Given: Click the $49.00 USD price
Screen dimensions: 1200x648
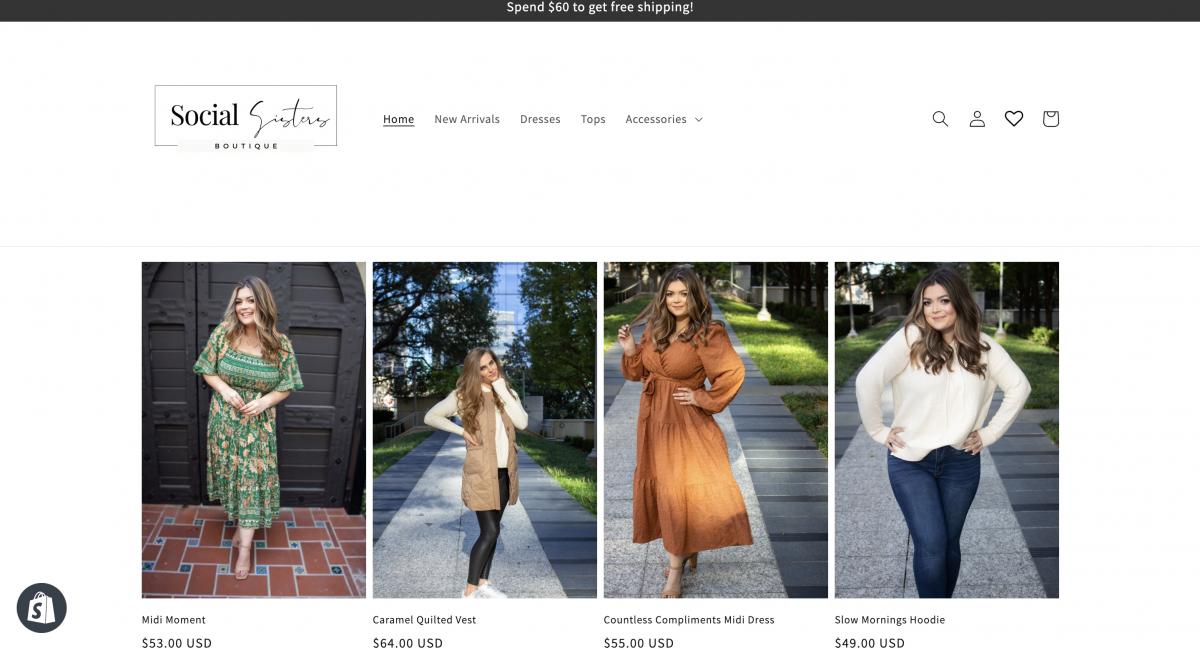Looking at the screenshot, I should coord(870,643).
